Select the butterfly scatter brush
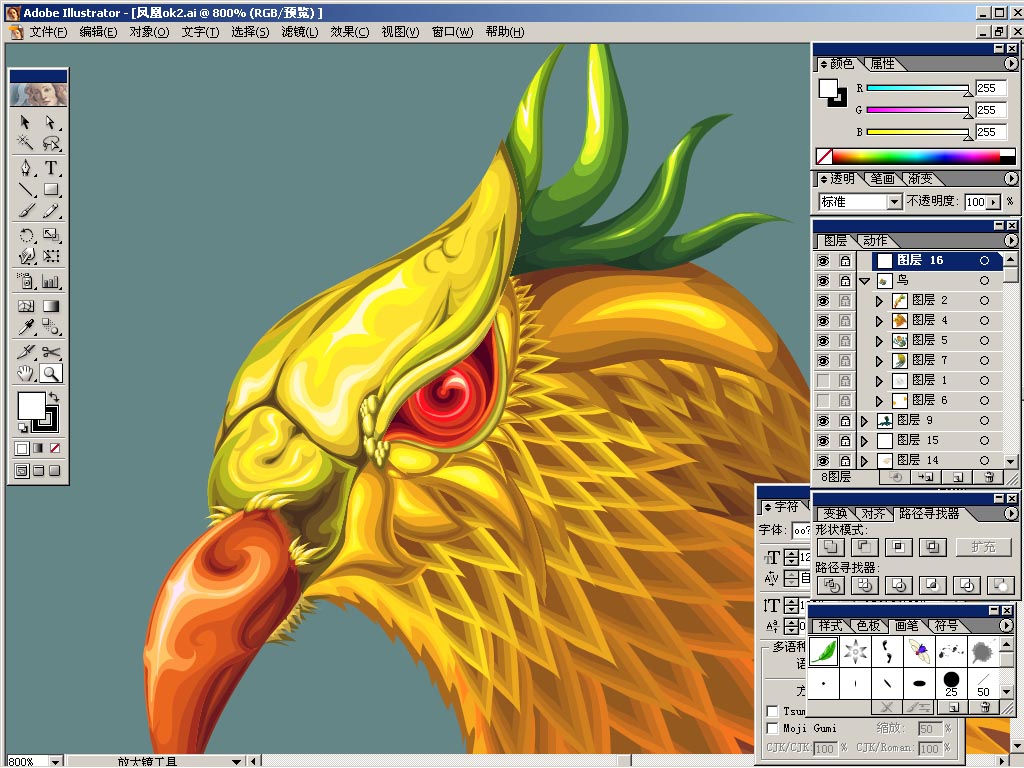The width and height of the screenshot is (1024, 768). click(x=919, y=651)
